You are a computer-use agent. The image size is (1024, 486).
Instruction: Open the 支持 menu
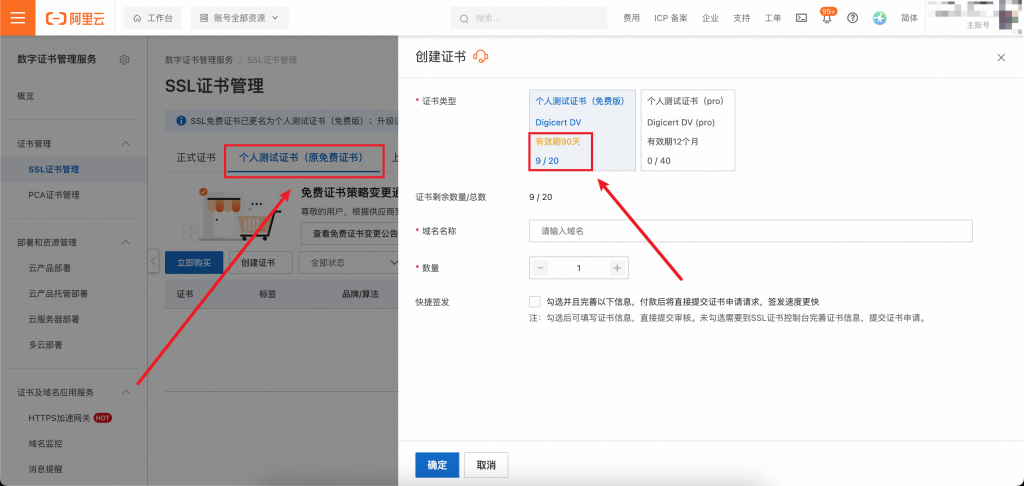[x=741, y=18]
